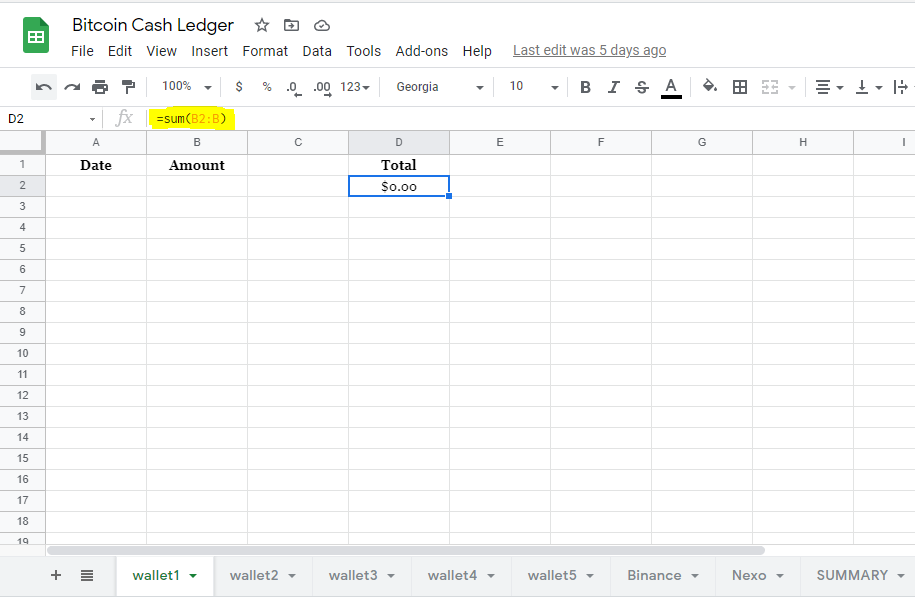Add a new sheet with plus icon
Image resolution: width=915 pixels, height=603 pixels.
(56, 576)
